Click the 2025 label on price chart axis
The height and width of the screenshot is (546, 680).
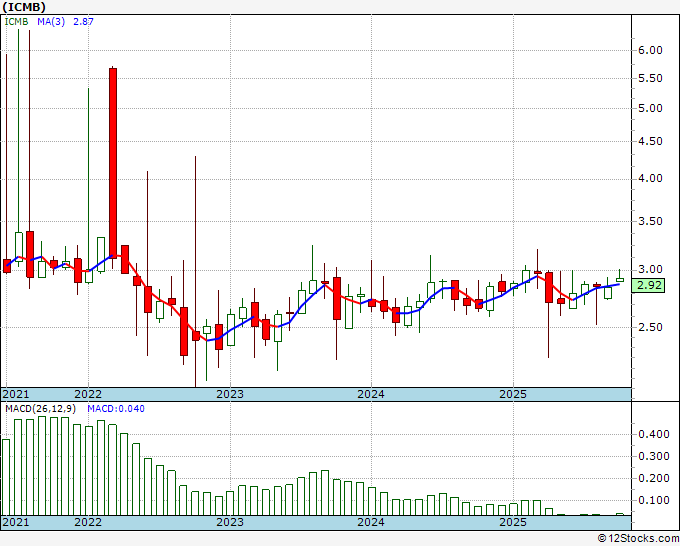(x=513, y=394)
